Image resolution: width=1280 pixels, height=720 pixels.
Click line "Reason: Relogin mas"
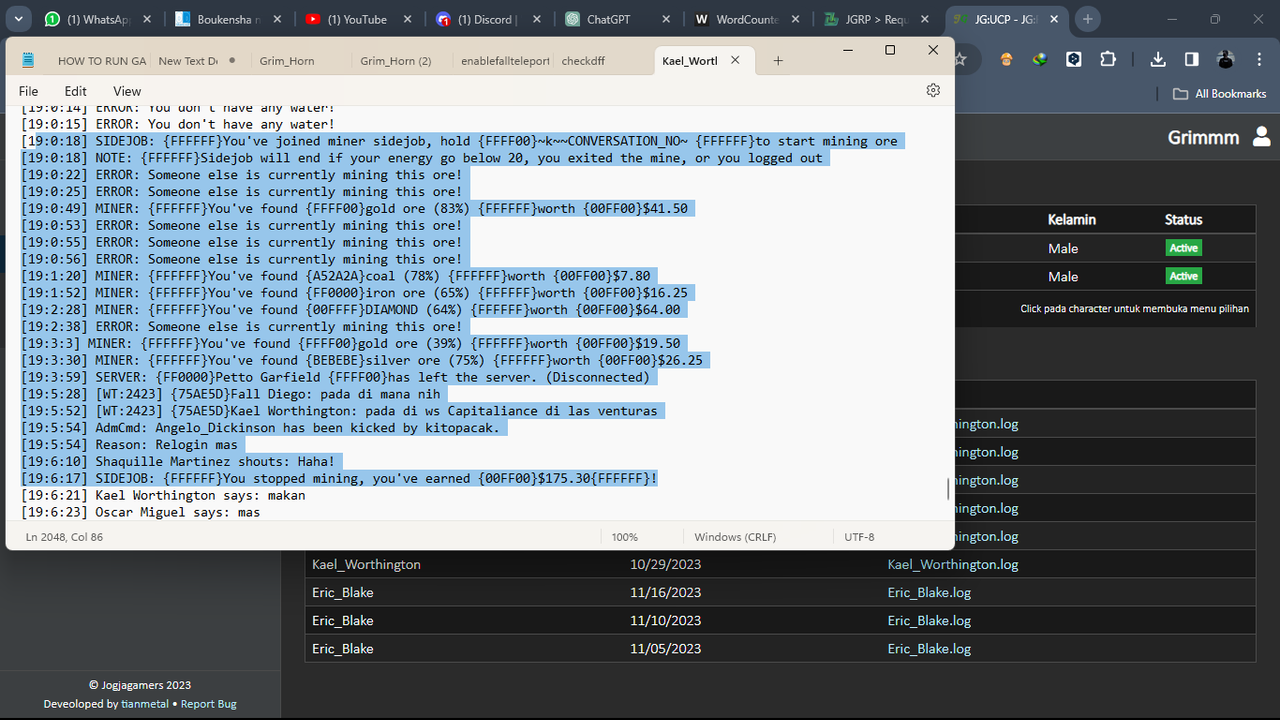point(129,444)
